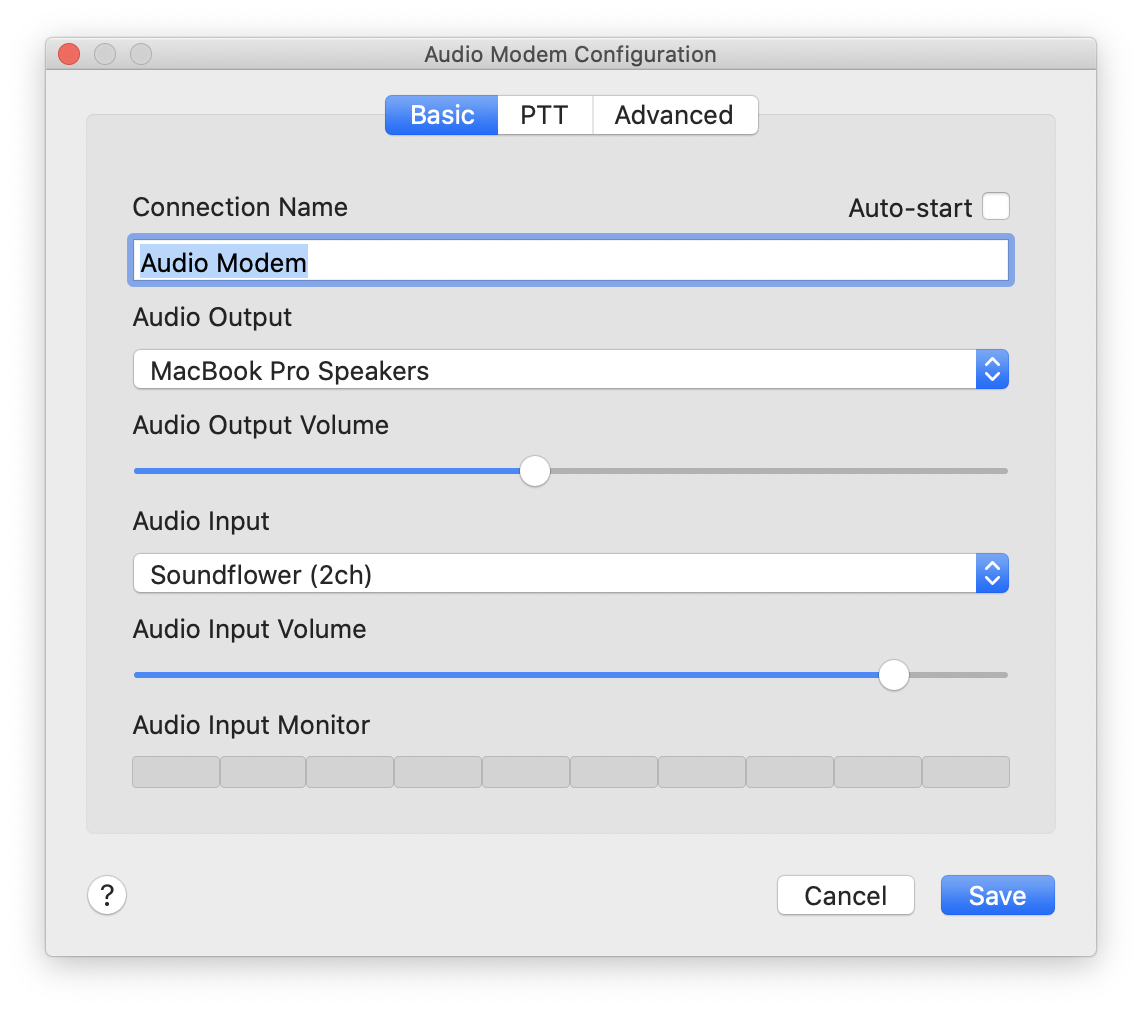Click the Audio Modem Configuration window title
The width and height of the screenshot is (1142, 1010).
[x=570, y=55]
